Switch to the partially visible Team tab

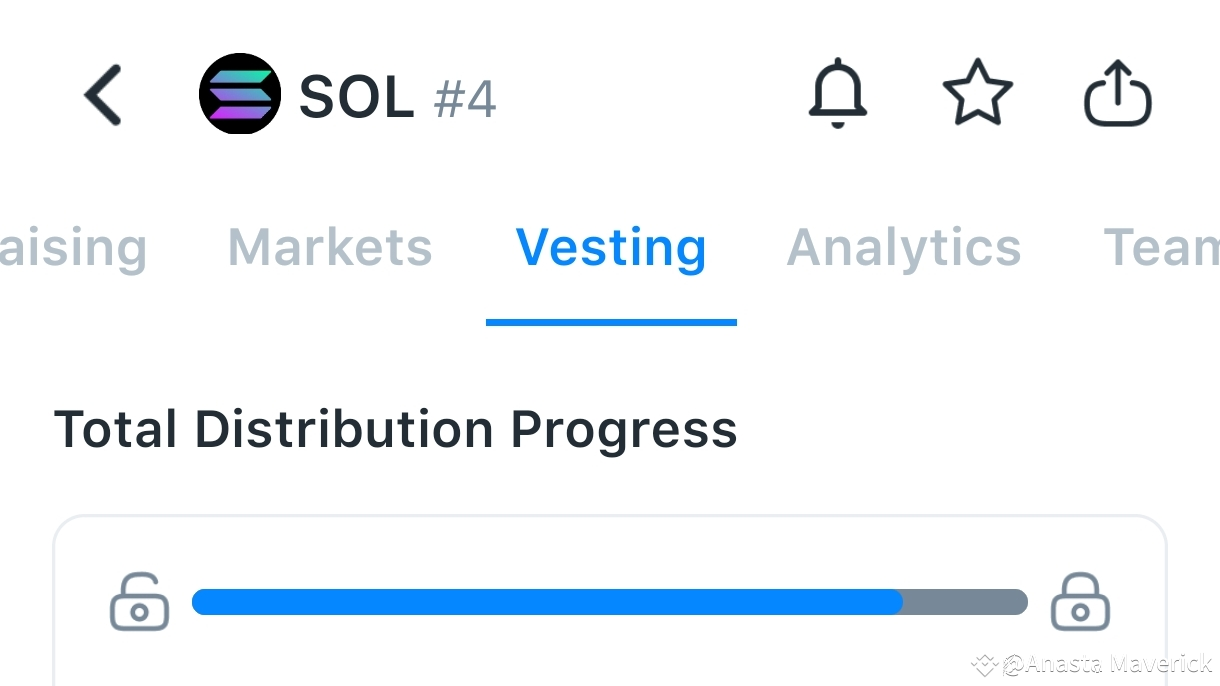(x=1160, y=248)
